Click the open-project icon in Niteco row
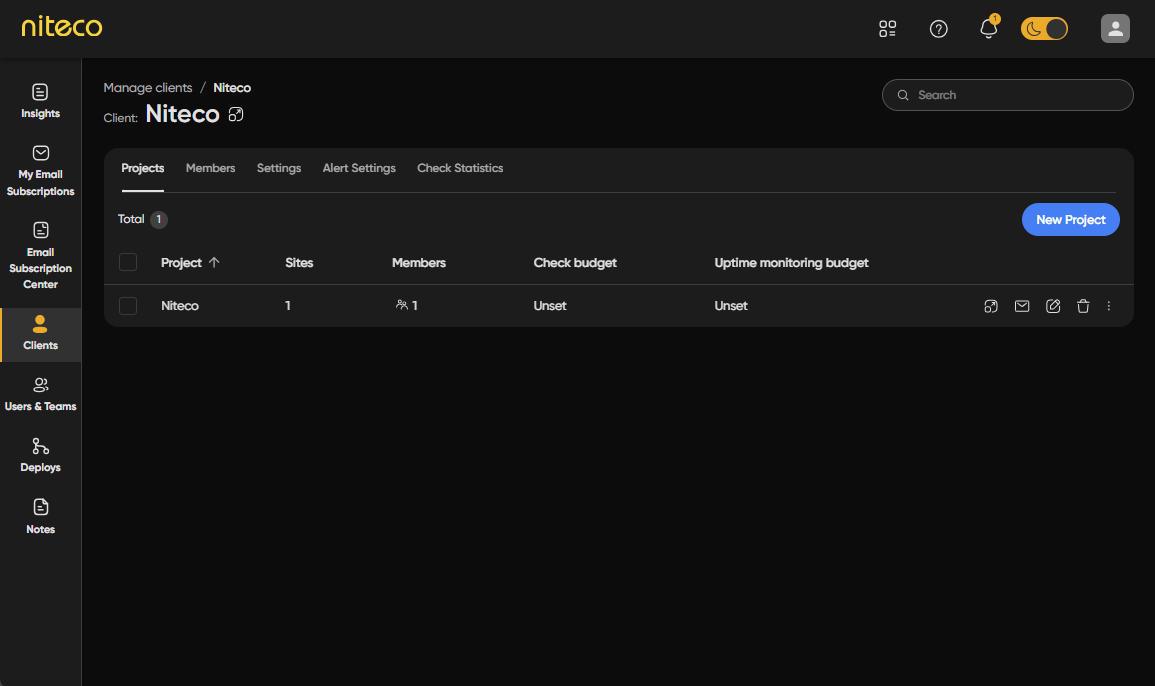 (x=991, y=307)
